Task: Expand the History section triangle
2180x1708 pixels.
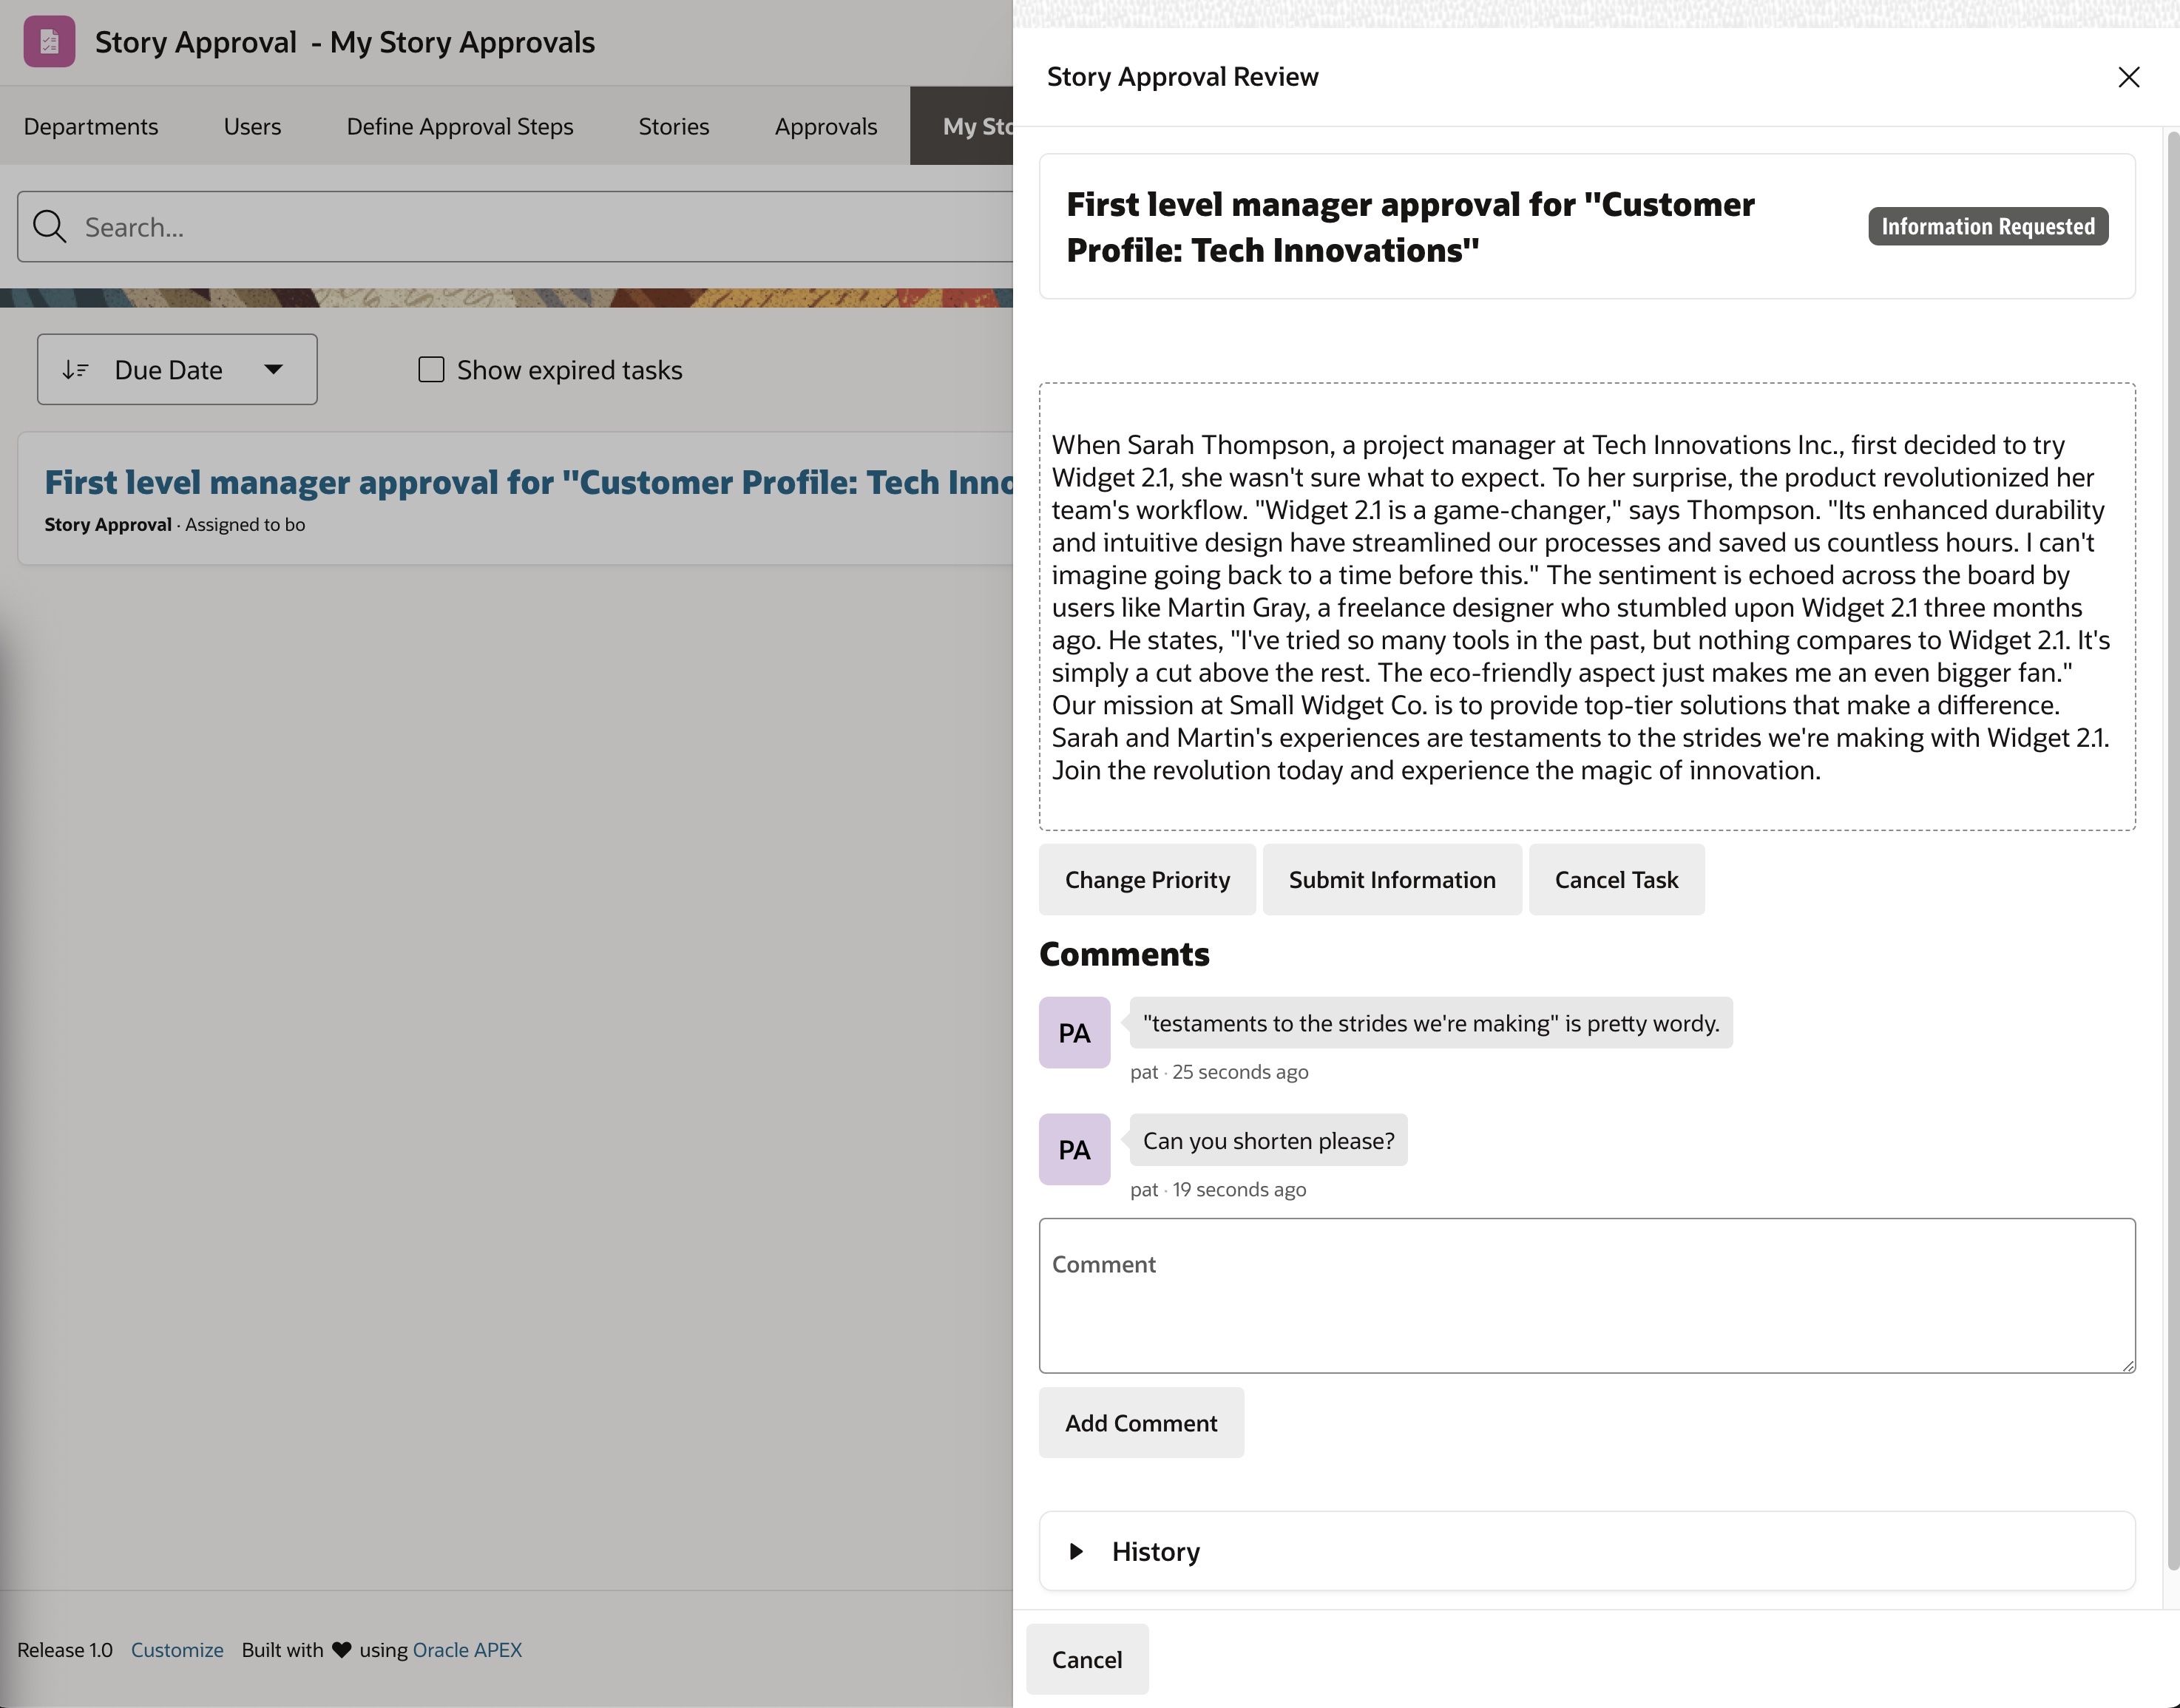Action: tap(1076, 1551)
